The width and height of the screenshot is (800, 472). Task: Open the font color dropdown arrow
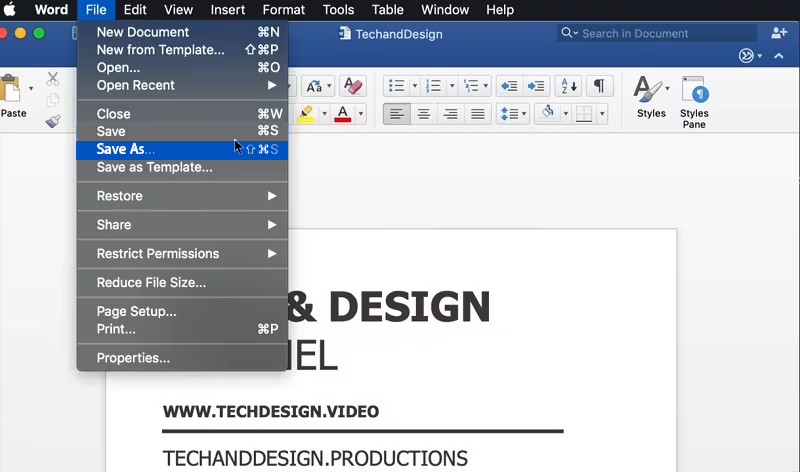361,114
